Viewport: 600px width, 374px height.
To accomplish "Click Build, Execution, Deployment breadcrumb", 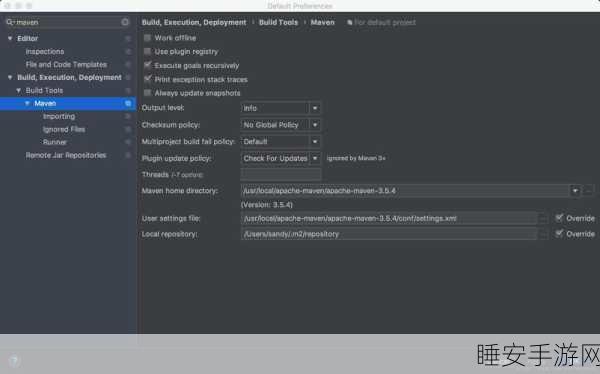I will pyautogui.click(x=194, y=23).
